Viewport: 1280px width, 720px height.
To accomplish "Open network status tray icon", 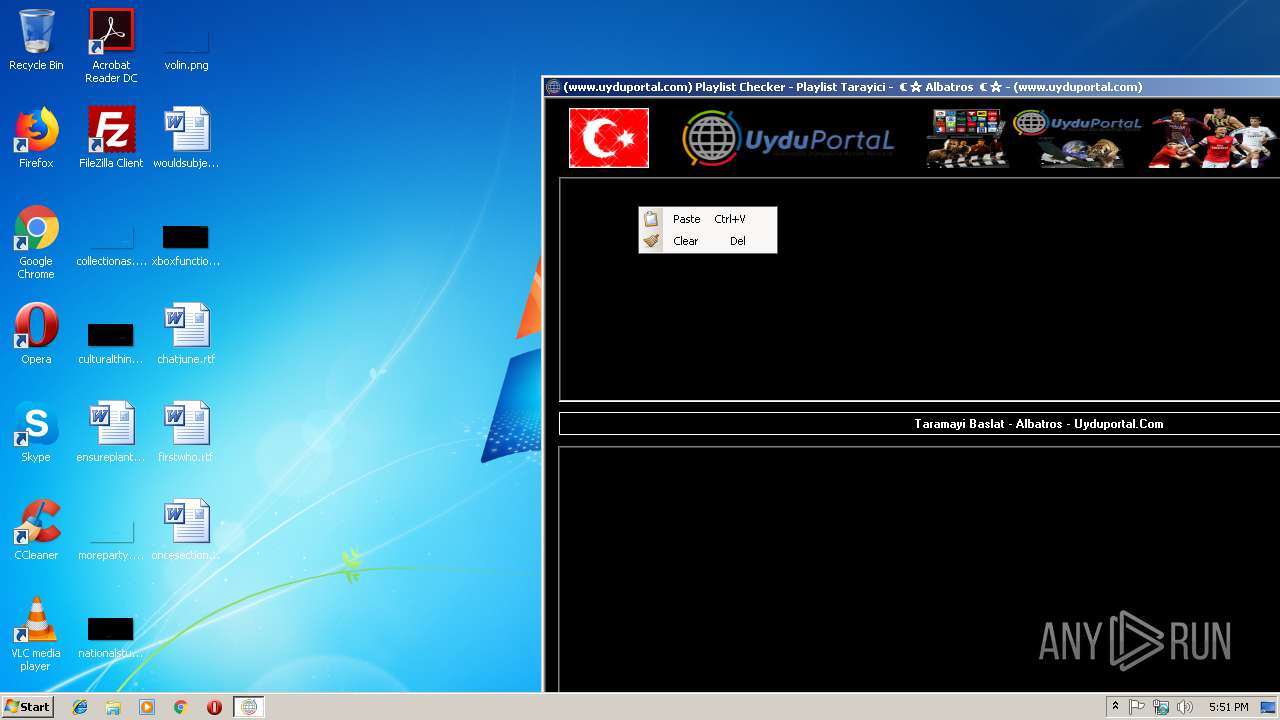I will point(1161,707).
